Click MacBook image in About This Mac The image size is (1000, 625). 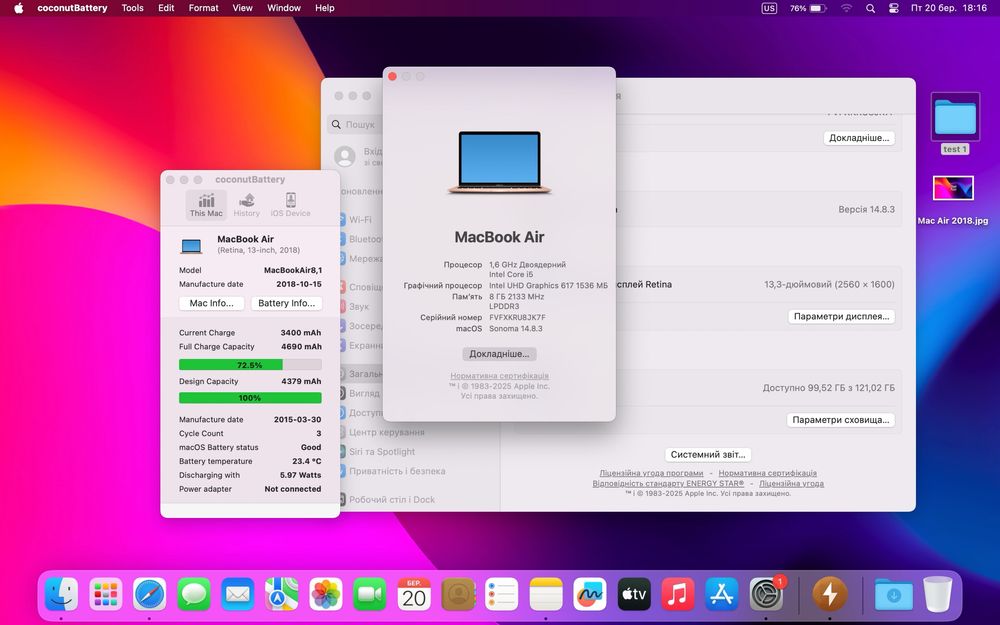[499, 162]
